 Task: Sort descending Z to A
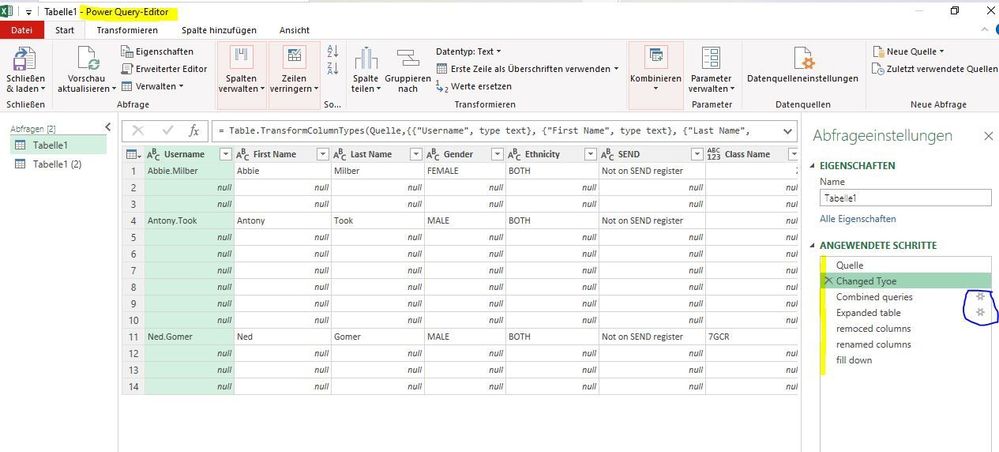(333, 68)
